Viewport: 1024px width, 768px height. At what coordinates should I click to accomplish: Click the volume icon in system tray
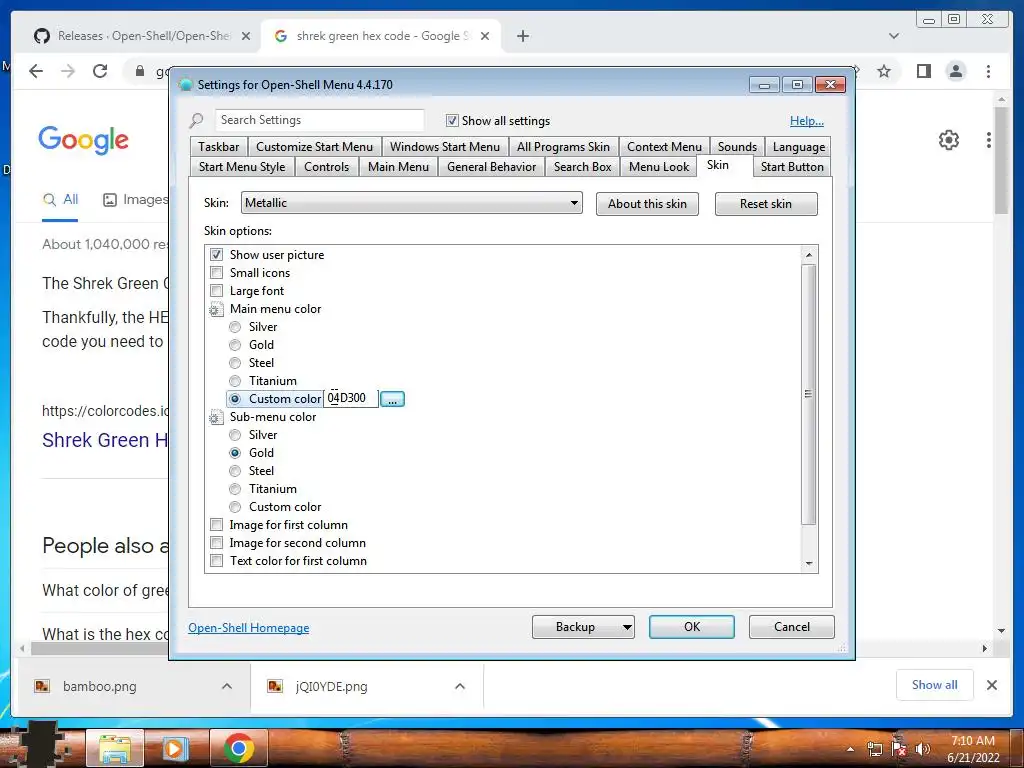pyautogui.click(x=923, y=749)
